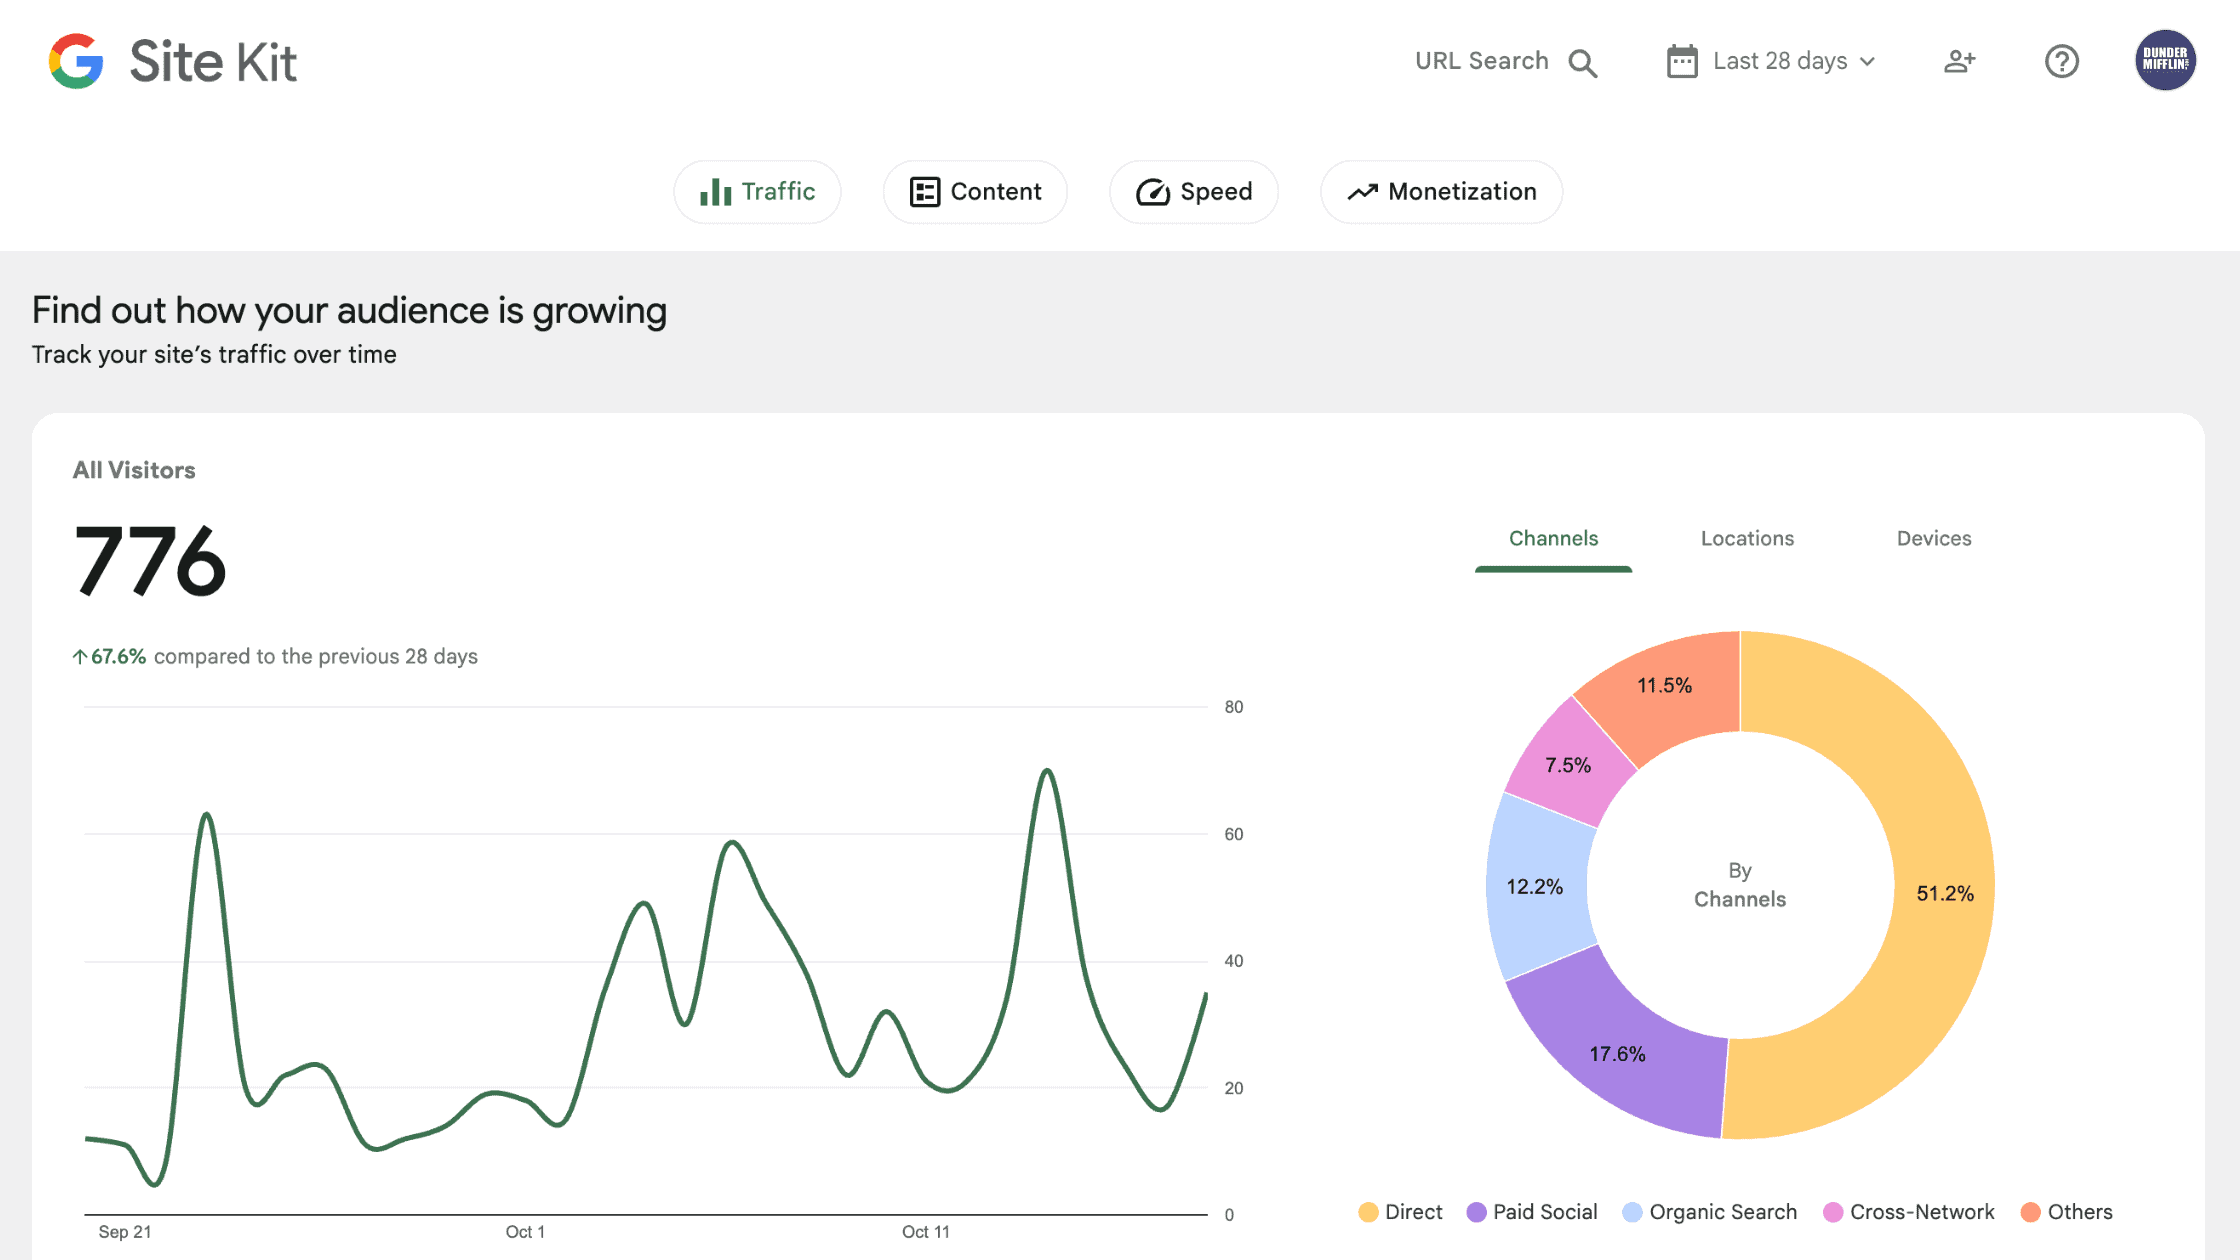The image size is (2240, 1260).
Task: Click the chevron next to Last 28 days
Action: click(1867, 62)
